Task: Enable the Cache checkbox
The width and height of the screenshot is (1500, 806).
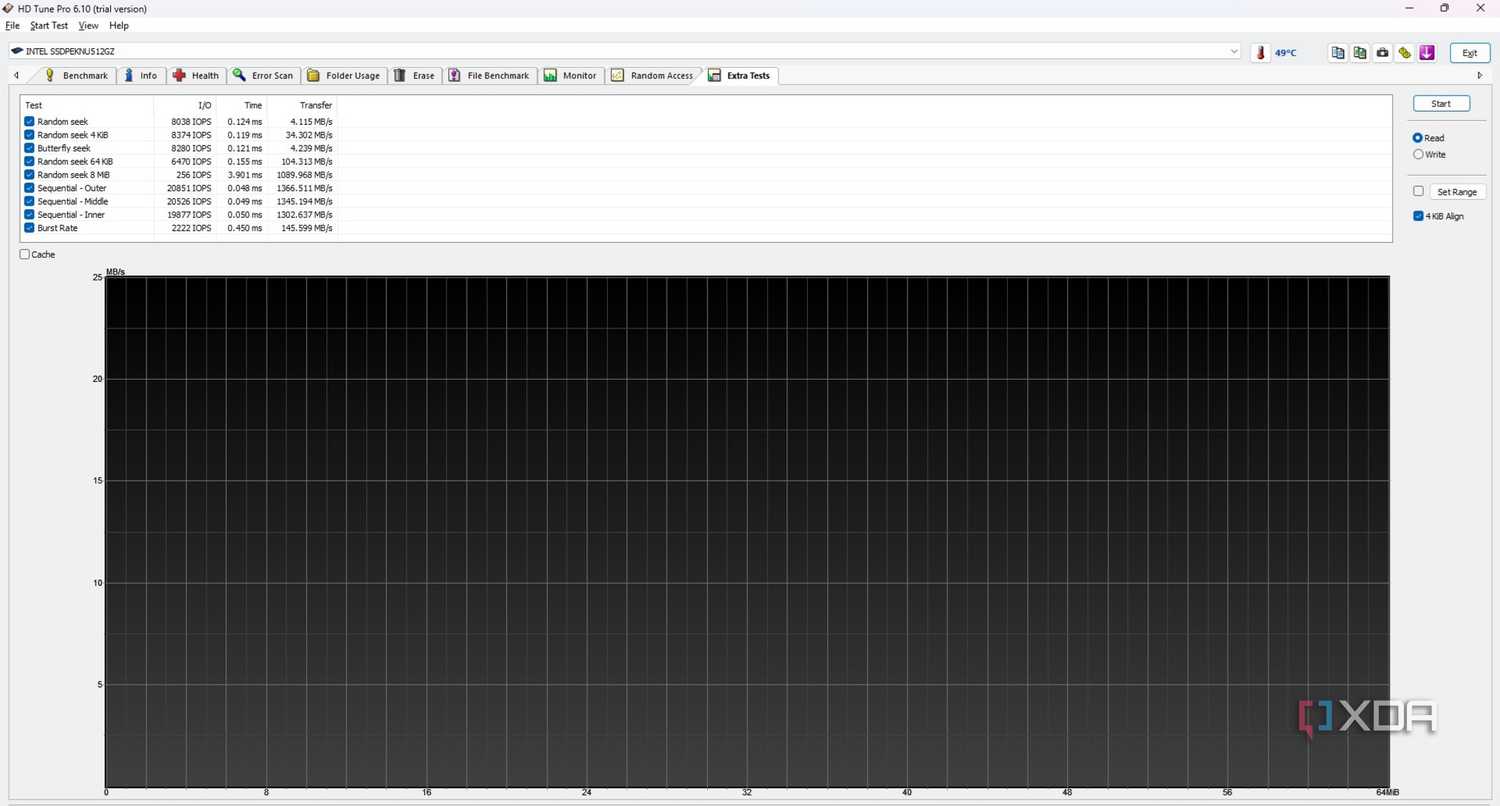Action: coord(25,254)
